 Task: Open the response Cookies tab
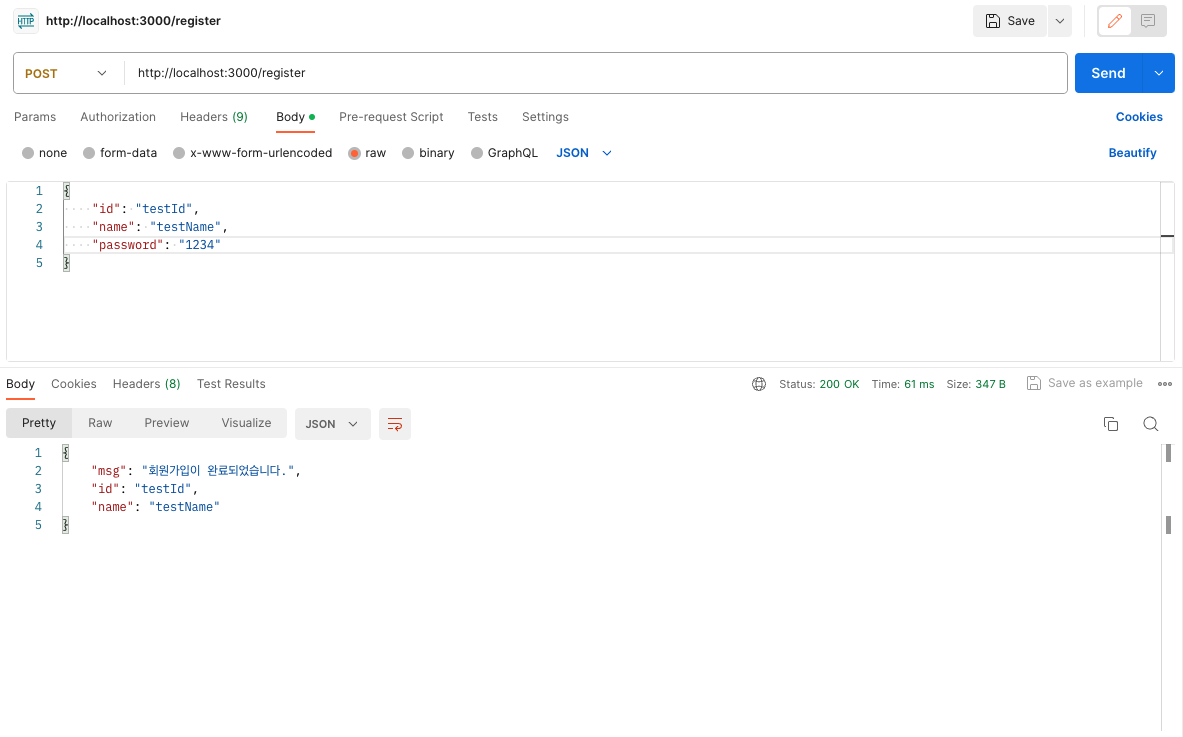74,384
